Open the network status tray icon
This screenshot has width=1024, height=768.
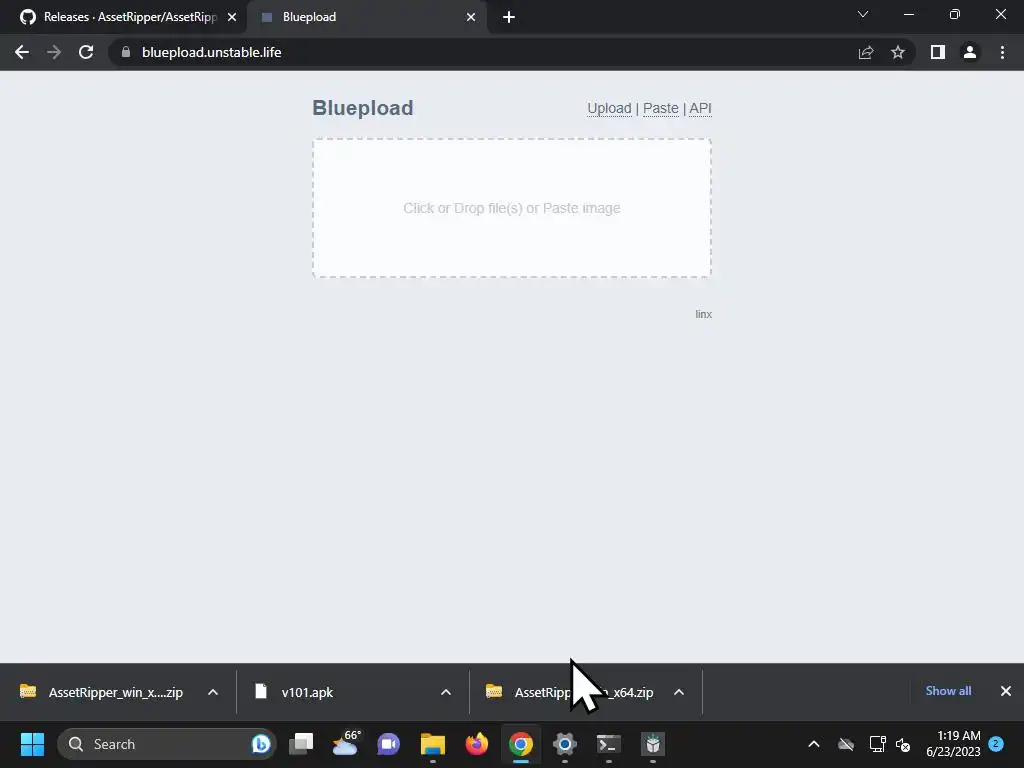tap(877, 744)
